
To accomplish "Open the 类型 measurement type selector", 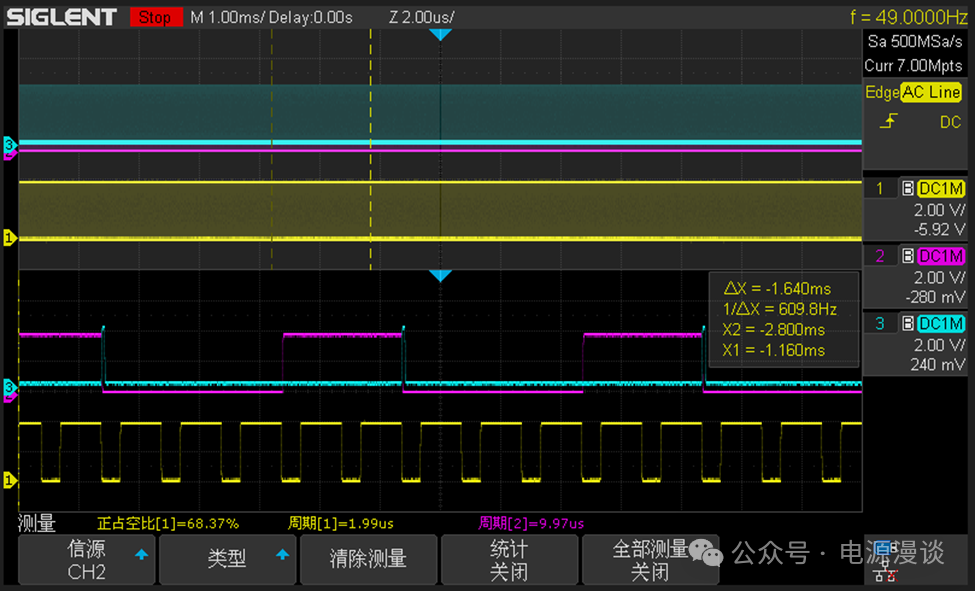I will (x=227, y=560).
